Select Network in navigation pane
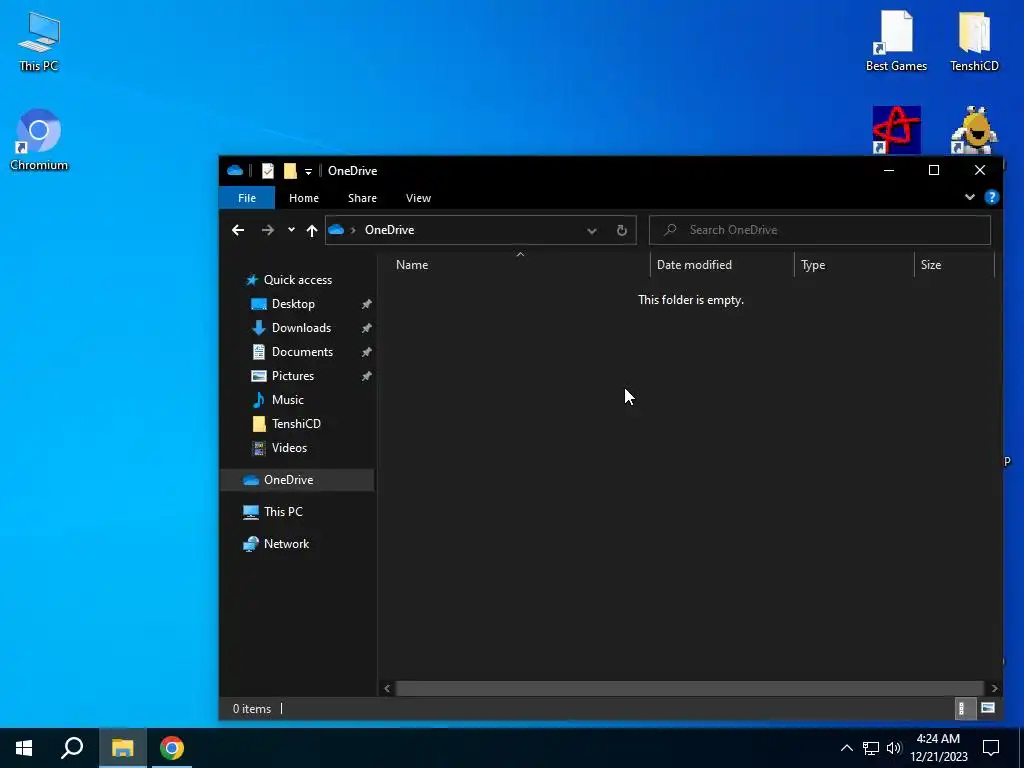Image resolution: width=1024 pixels, height=768 pixels. [285, 544]
